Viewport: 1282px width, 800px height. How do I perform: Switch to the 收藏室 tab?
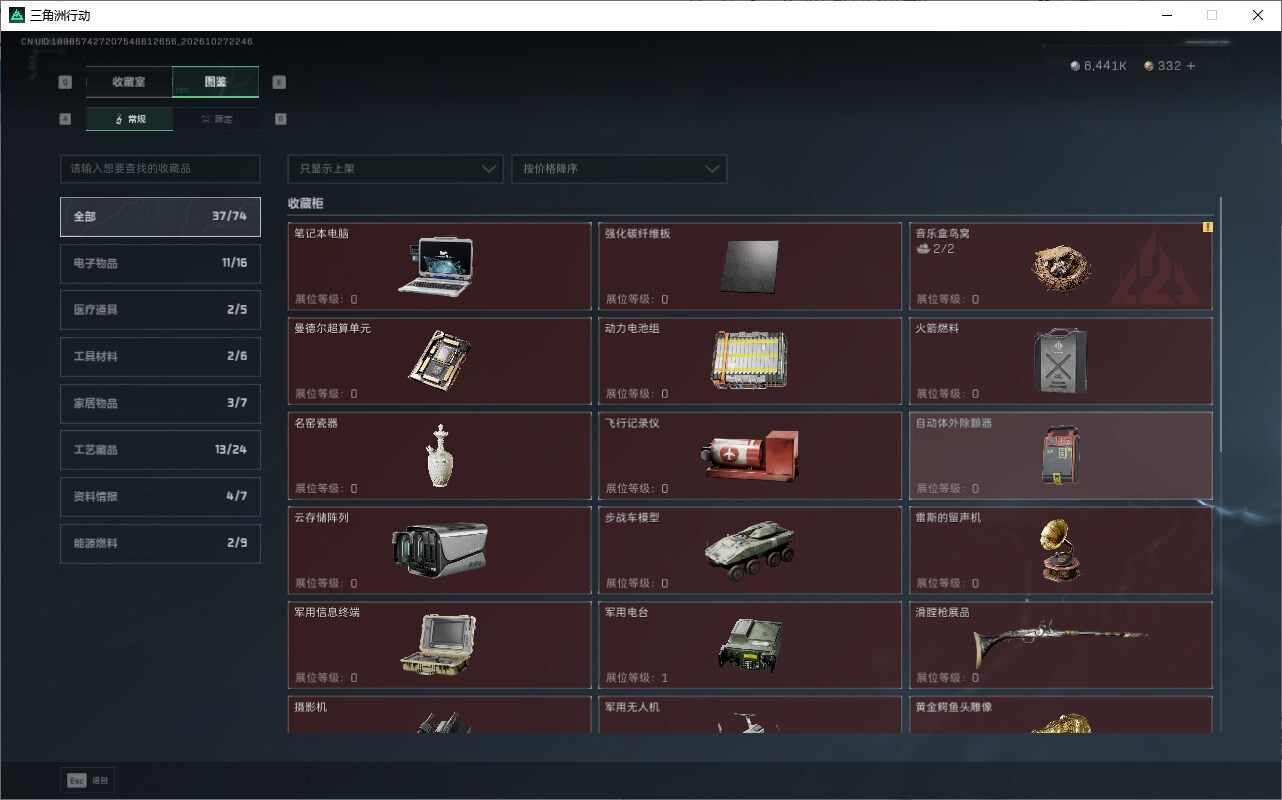pos(129,82)
